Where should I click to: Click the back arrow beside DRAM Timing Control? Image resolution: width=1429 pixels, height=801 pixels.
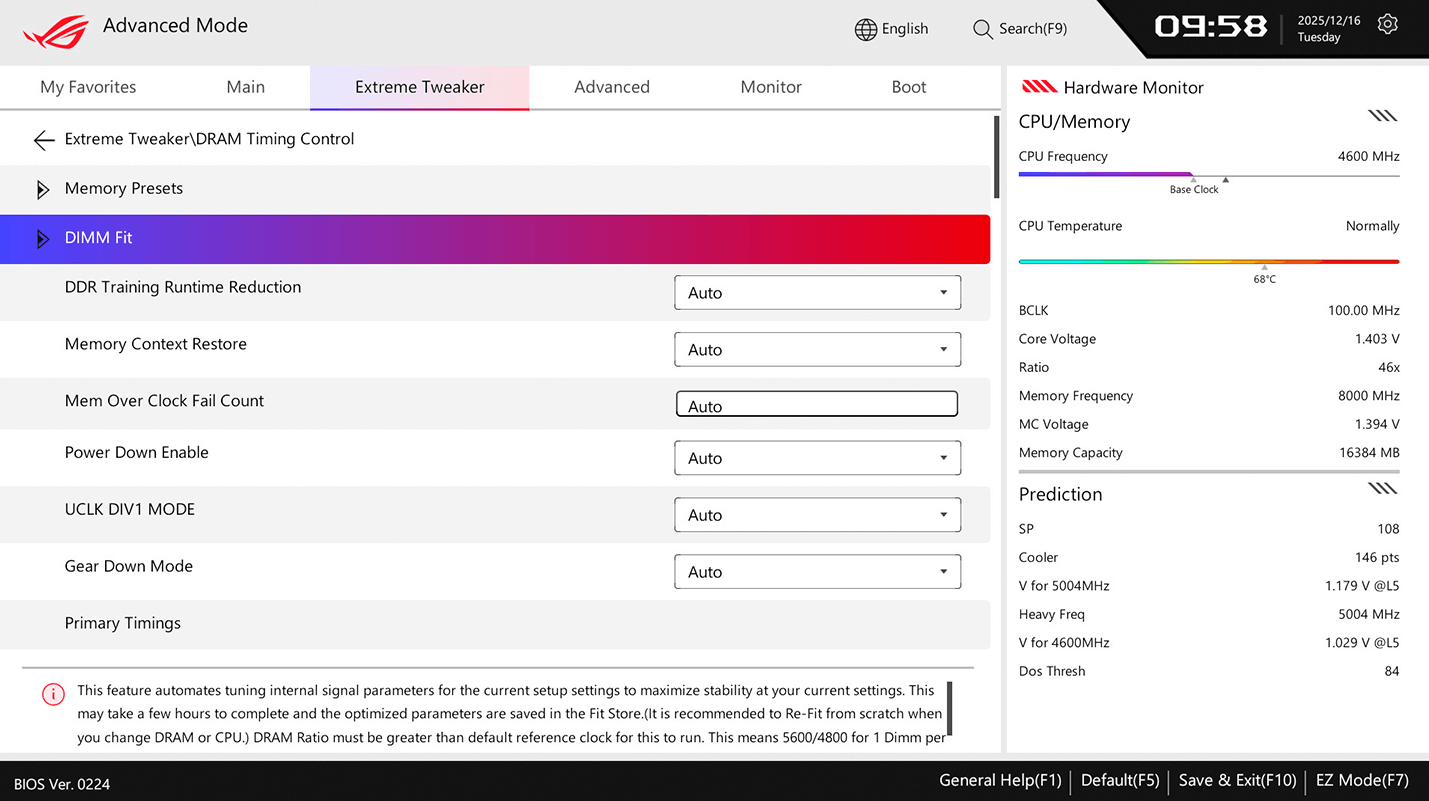44,140
